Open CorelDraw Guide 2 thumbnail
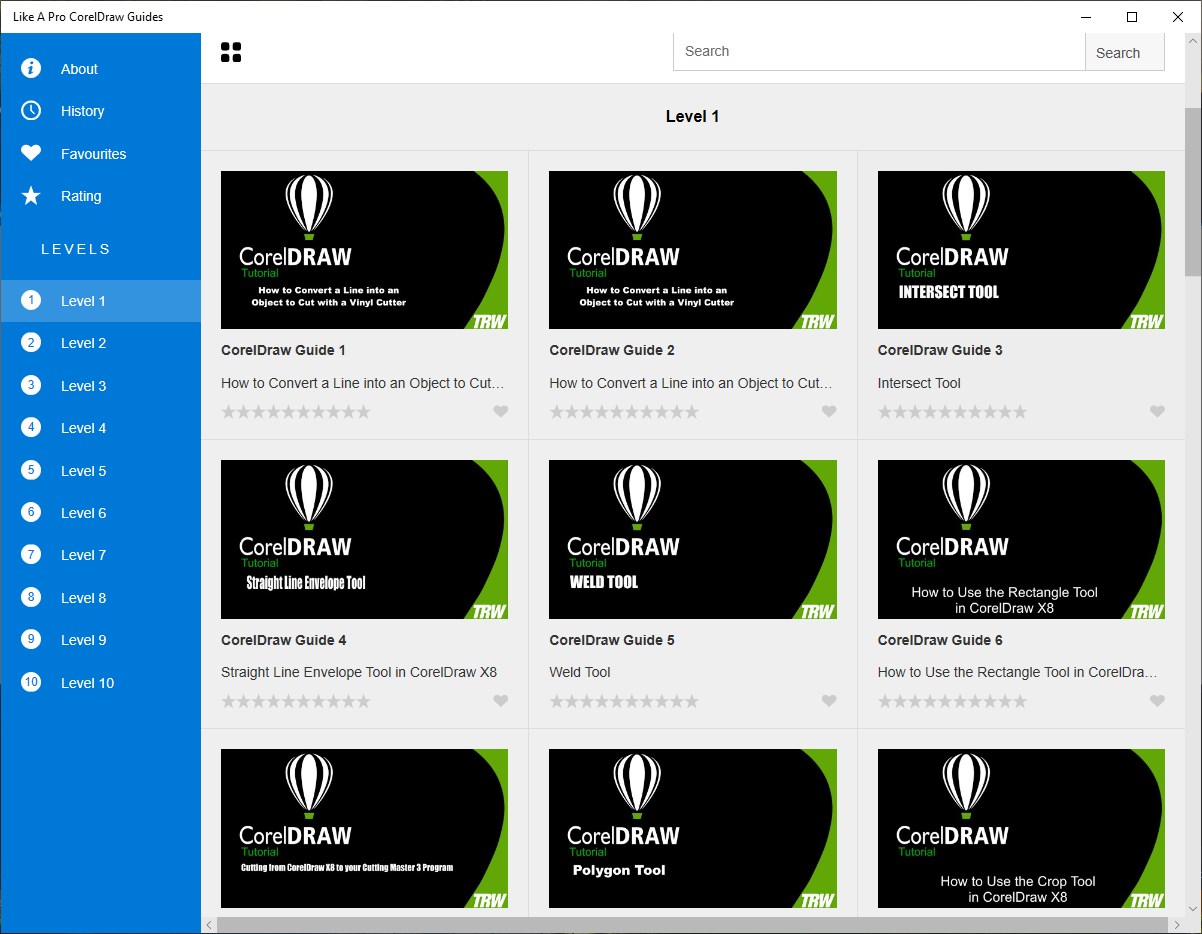Screen dimensions: 1202x934 click(x=693, y=250)
